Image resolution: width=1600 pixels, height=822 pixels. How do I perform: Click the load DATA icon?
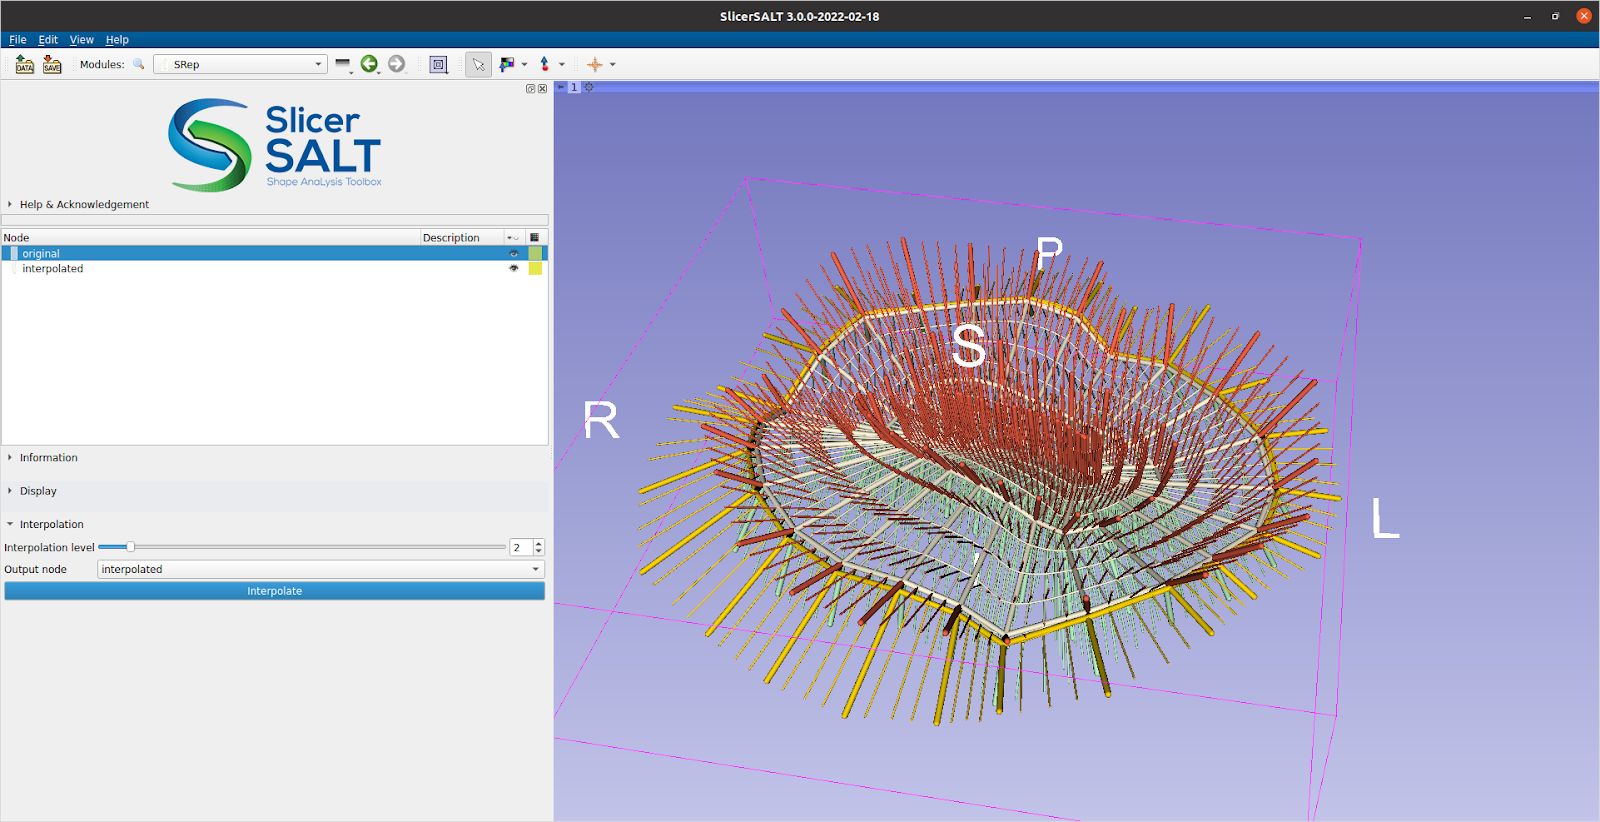[25, 64]
